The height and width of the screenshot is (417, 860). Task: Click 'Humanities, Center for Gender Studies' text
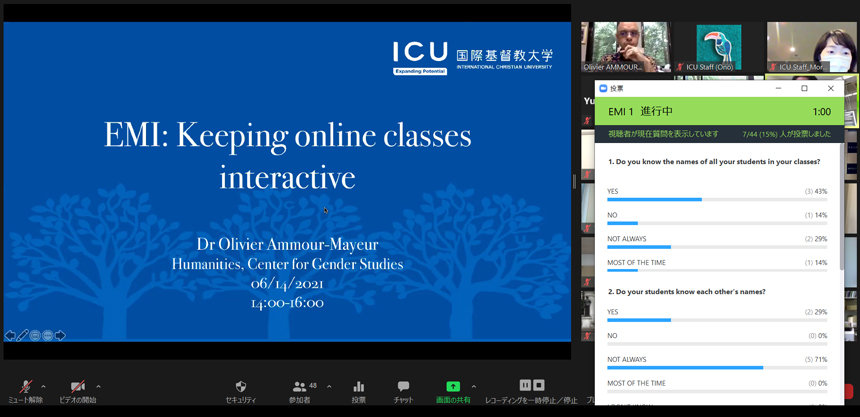pos(287,264)
